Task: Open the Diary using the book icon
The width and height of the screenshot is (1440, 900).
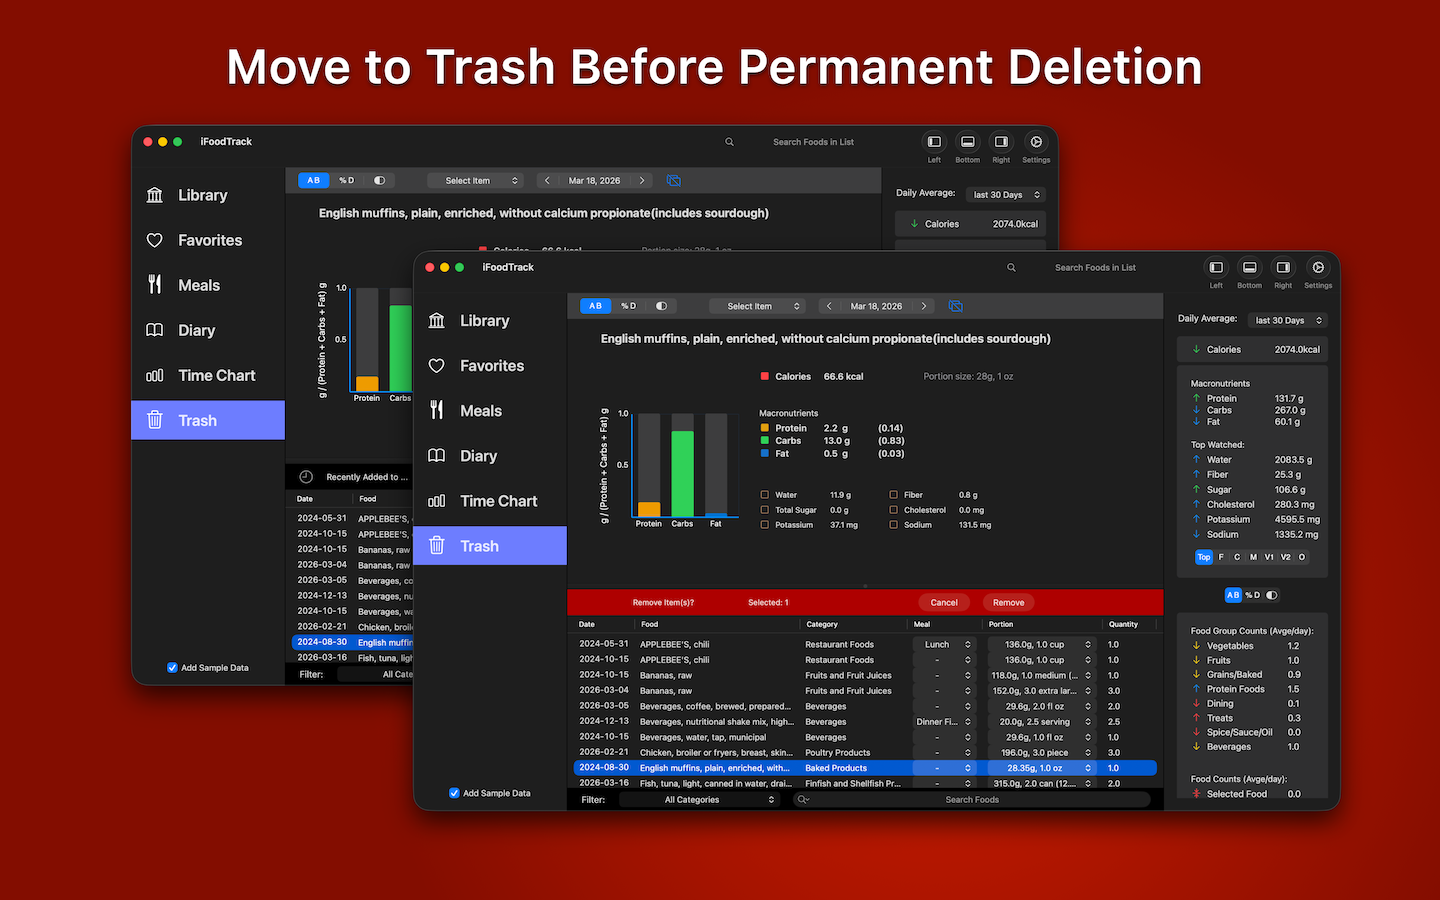Action: pos(477,455)
